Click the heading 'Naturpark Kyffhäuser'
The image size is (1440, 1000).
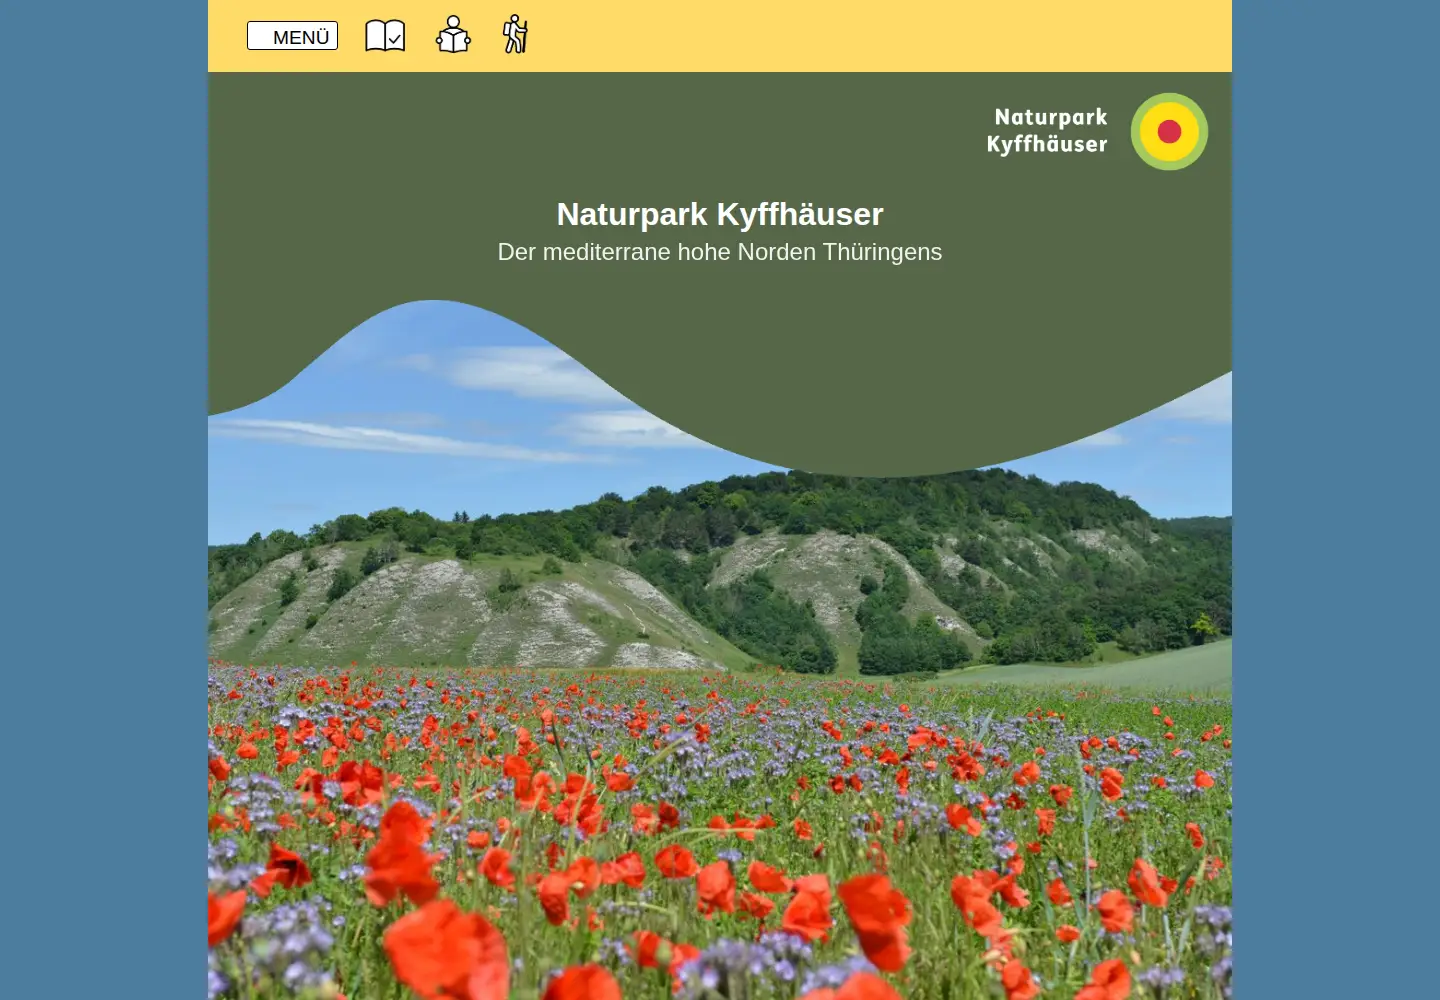point(720,214)
